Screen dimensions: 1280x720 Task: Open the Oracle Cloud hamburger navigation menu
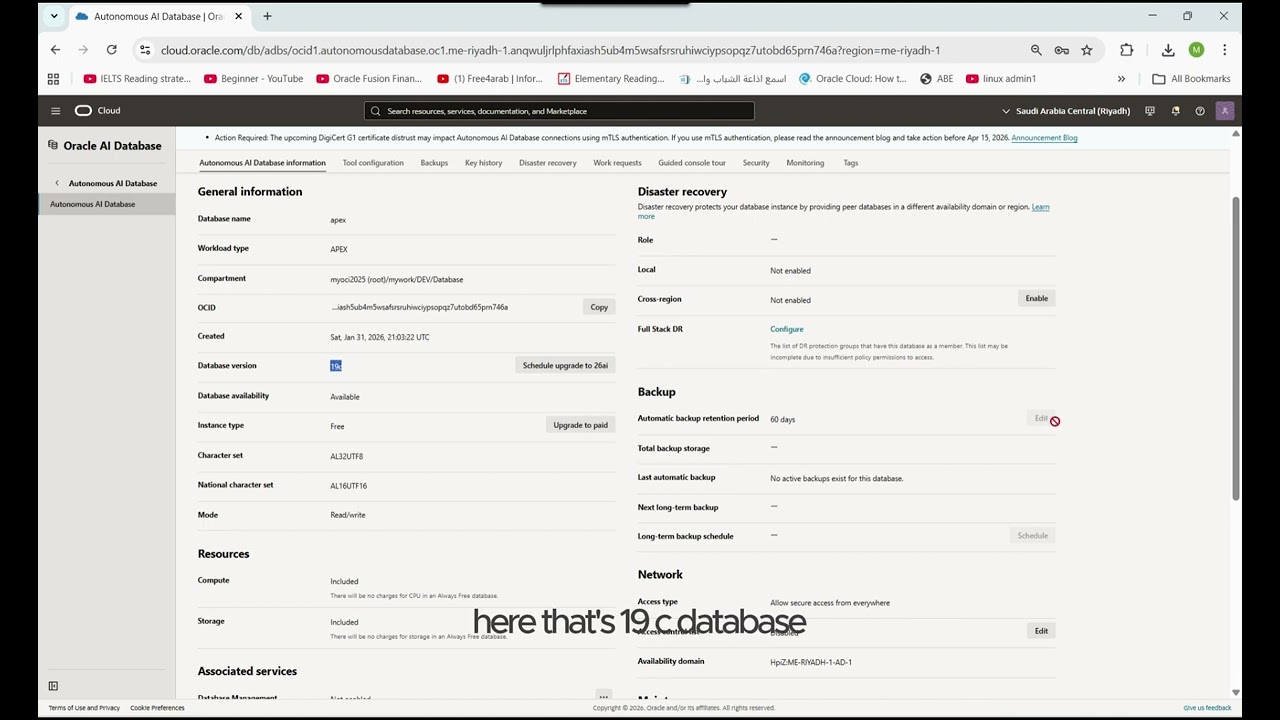[56, 111]
